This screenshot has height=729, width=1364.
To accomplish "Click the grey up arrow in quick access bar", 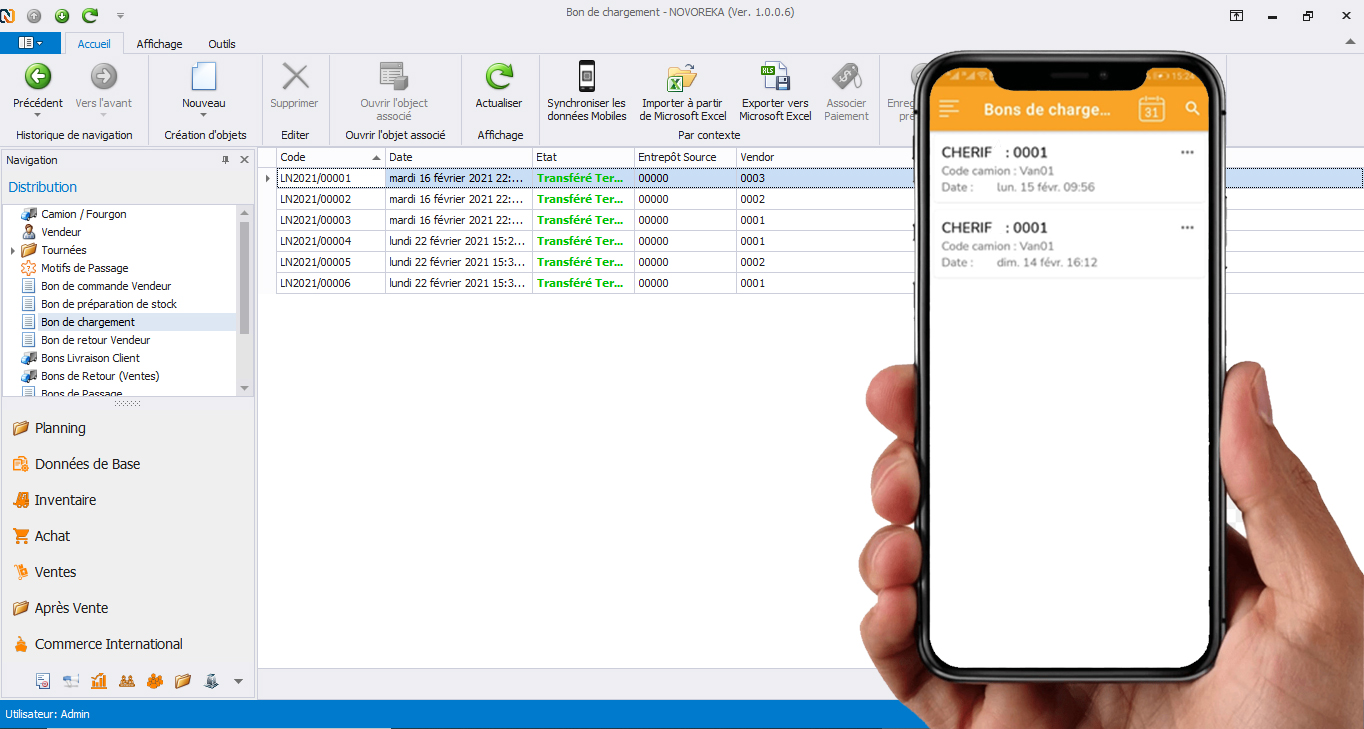I will (x=34, y=15).
